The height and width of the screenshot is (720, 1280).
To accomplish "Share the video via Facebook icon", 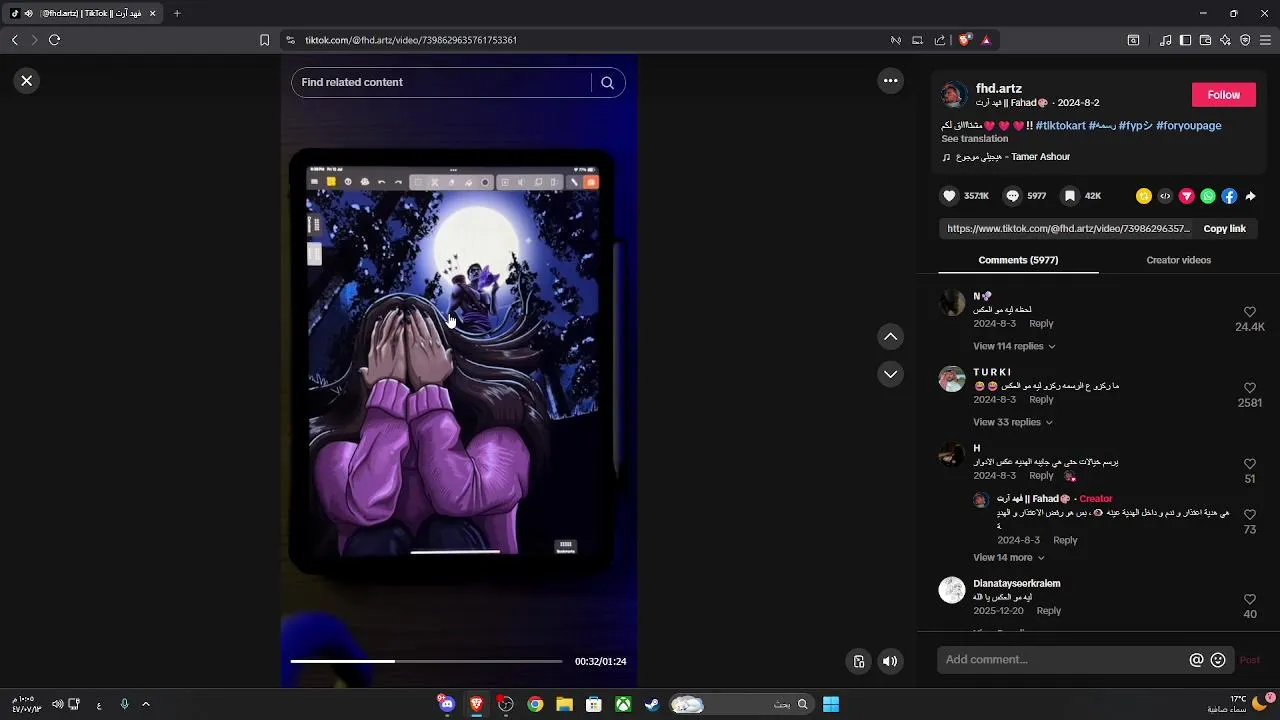I will pos(1229,196).
